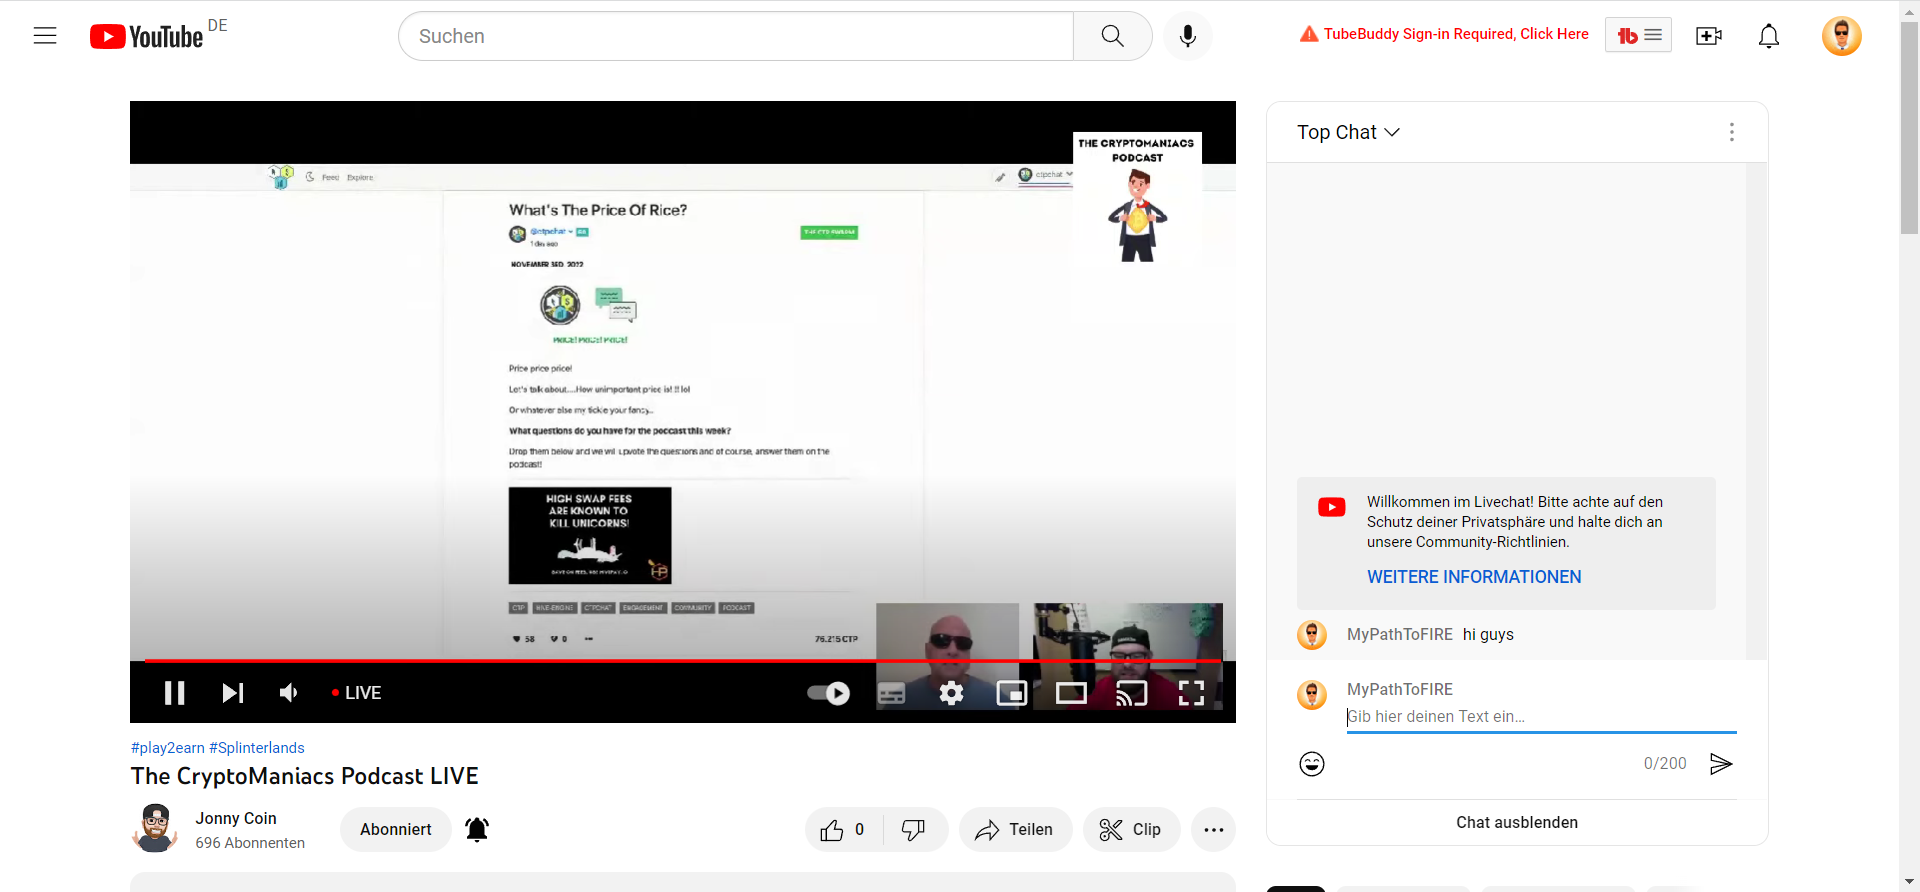Seek on the red video progress bar

(x=683, y=661)
